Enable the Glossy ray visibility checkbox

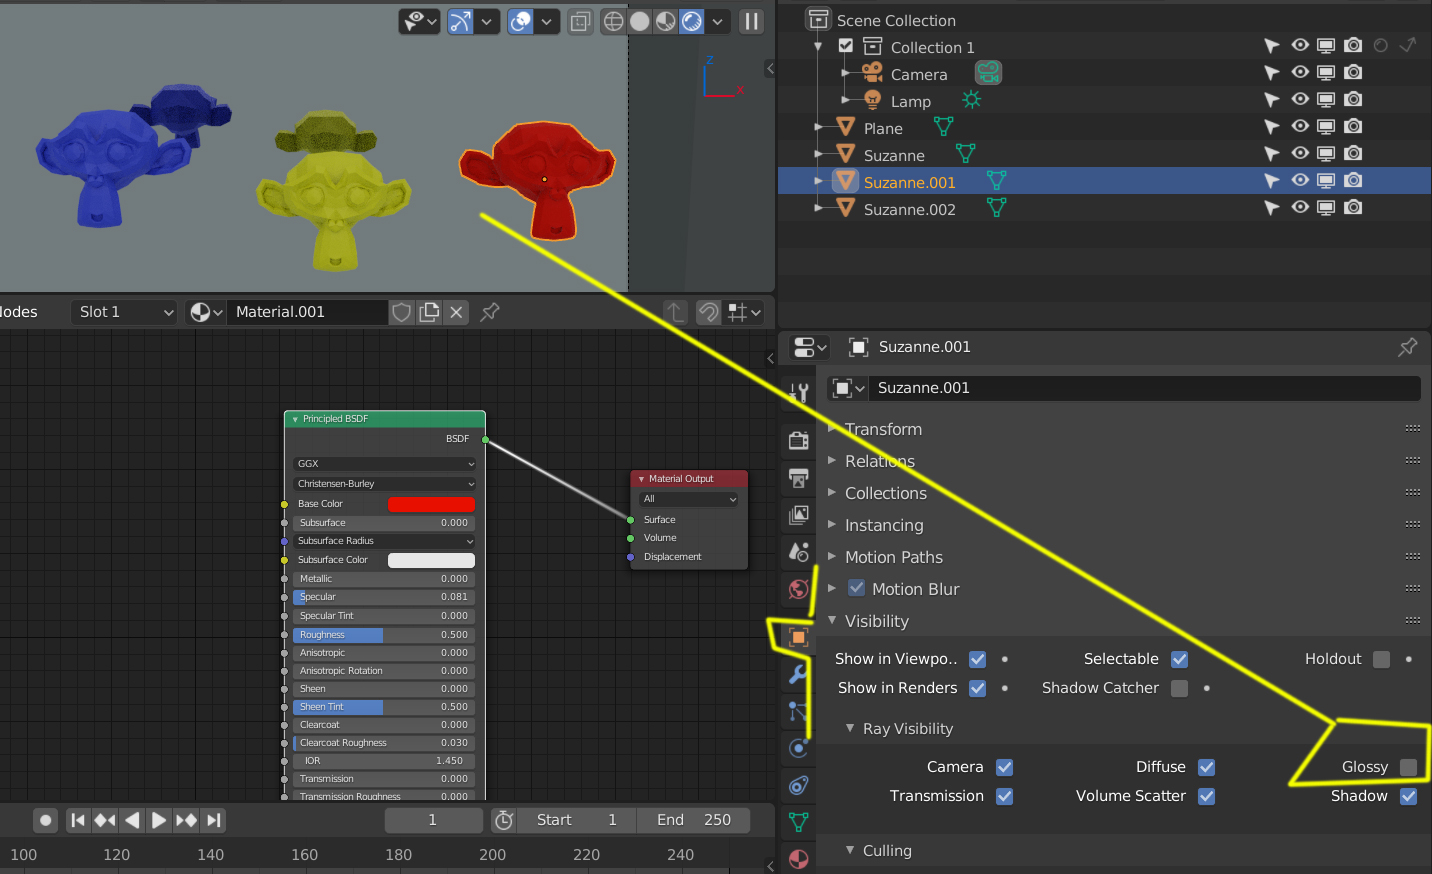click(x=1409, y=767)
